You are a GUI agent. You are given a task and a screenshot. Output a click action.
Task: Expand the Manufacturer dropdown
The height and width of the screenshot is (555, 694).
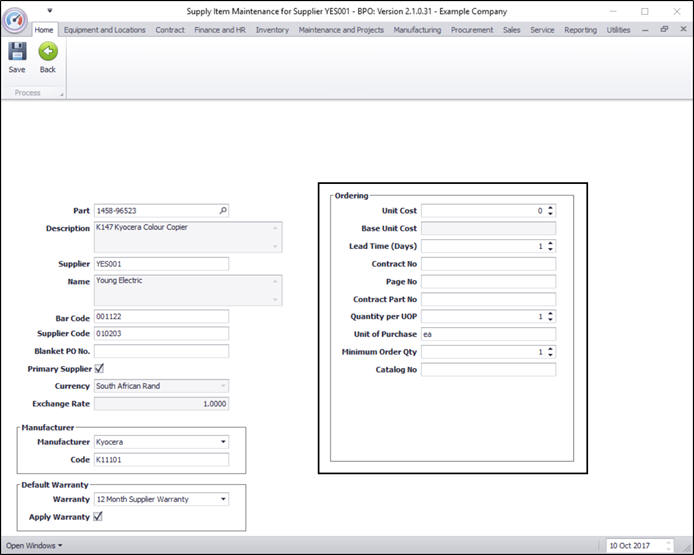coord(223,442)
